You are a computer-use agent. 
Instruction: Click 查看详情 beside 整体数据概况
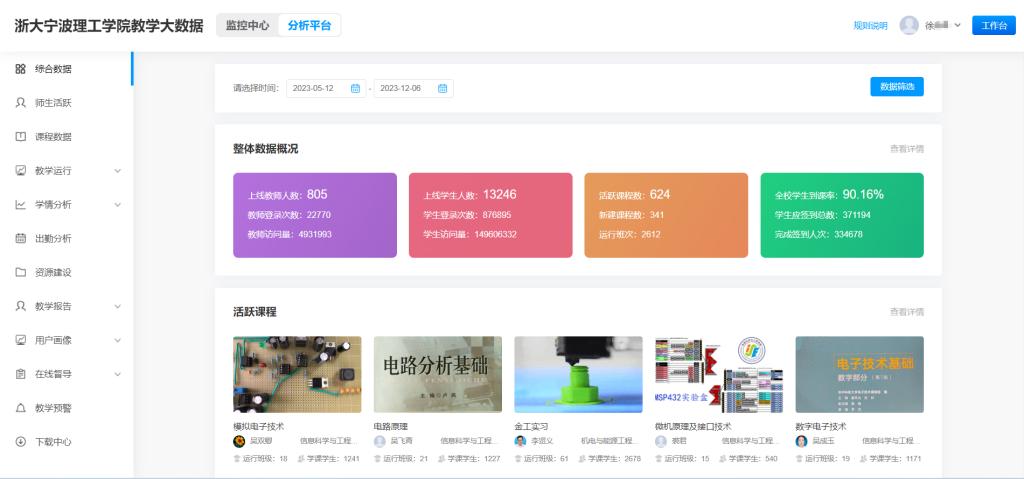pyautogui.click(x=906, y=149)
